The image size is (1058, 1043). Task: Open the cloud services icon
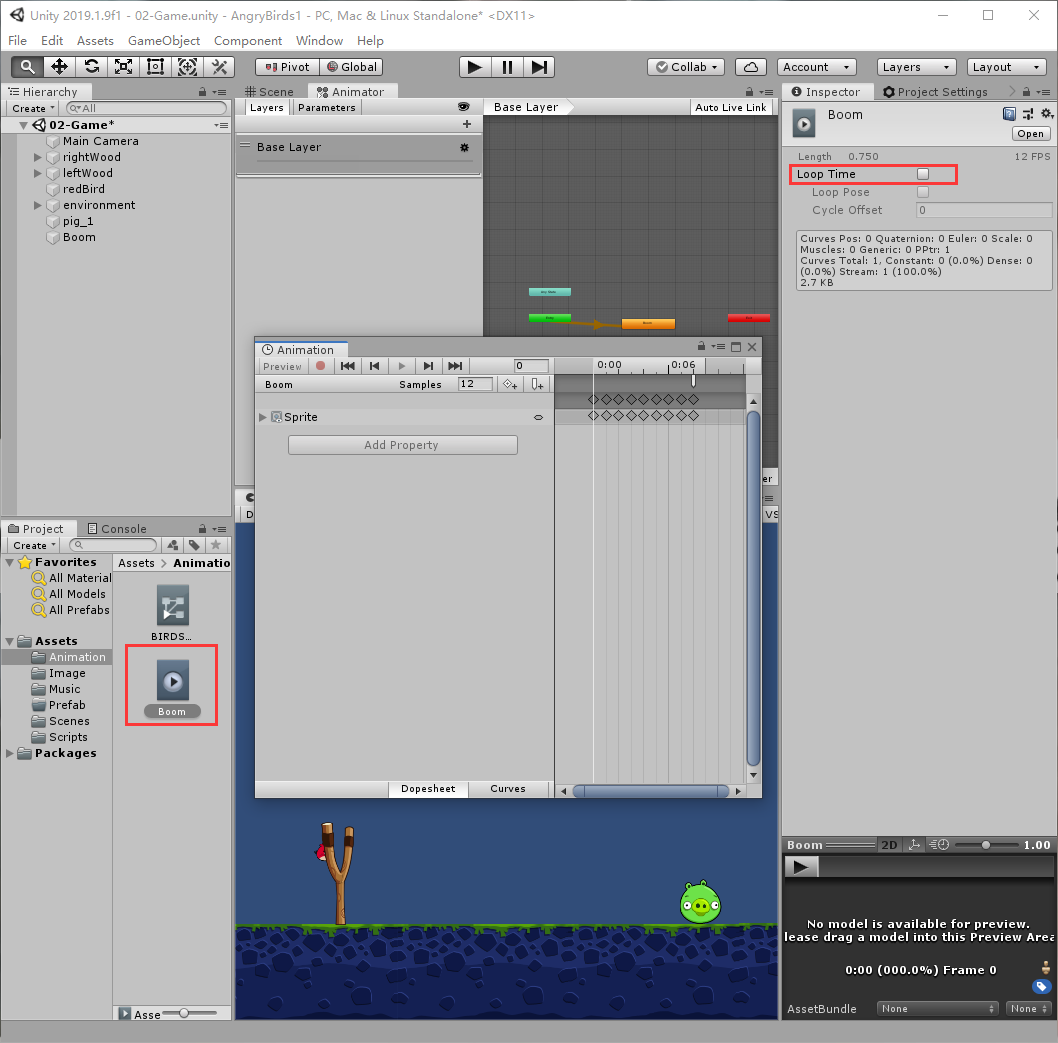point(751,67)
